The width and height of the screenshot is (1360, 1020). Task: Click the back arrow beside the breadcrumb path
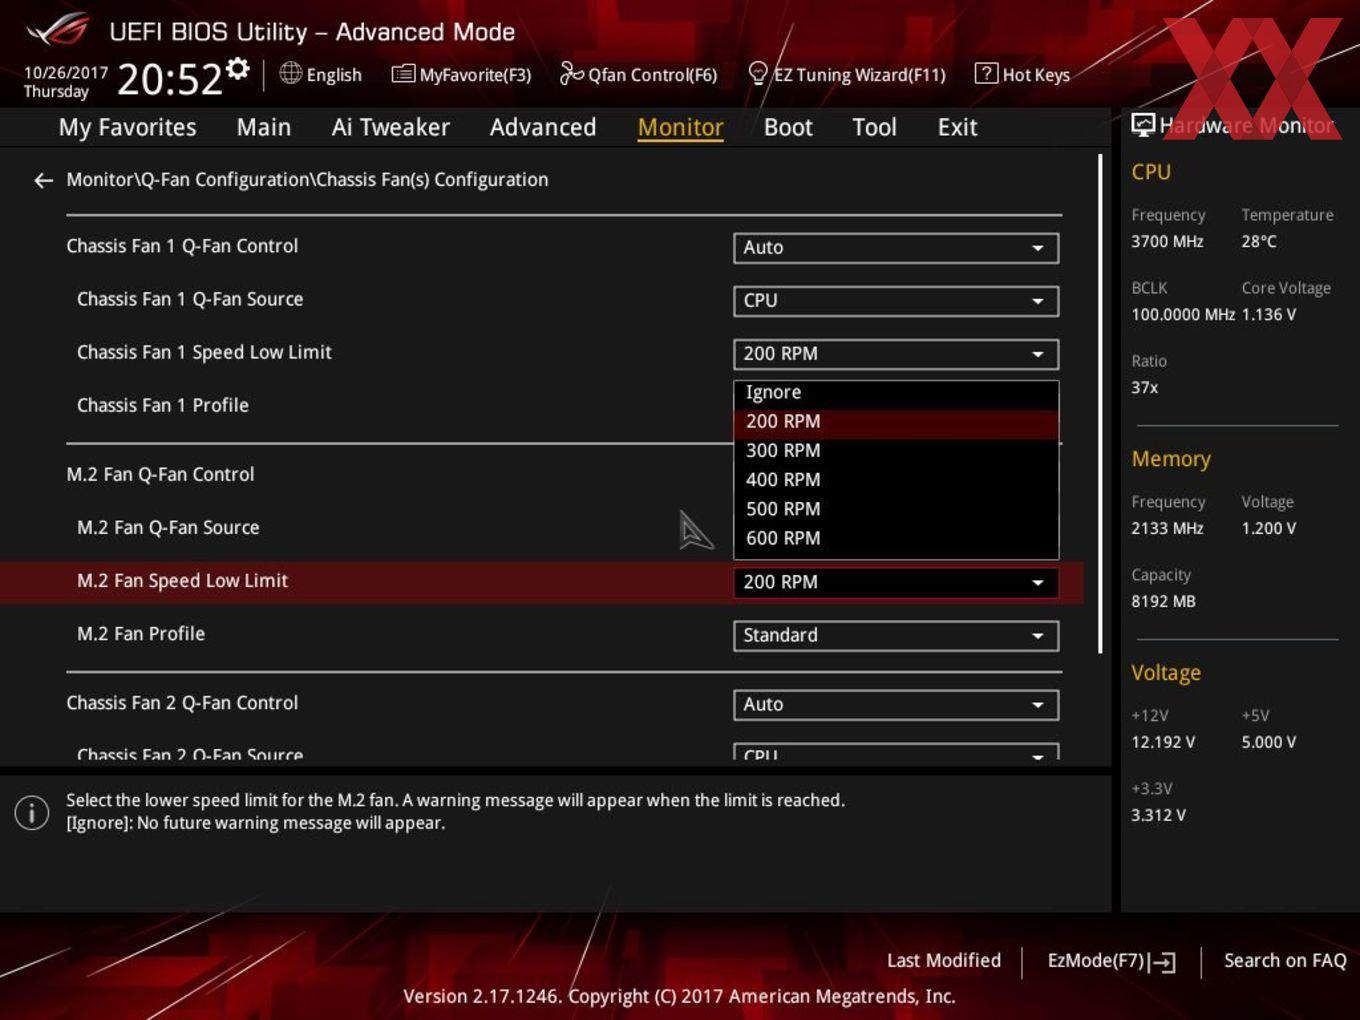[x=43, y=180]
